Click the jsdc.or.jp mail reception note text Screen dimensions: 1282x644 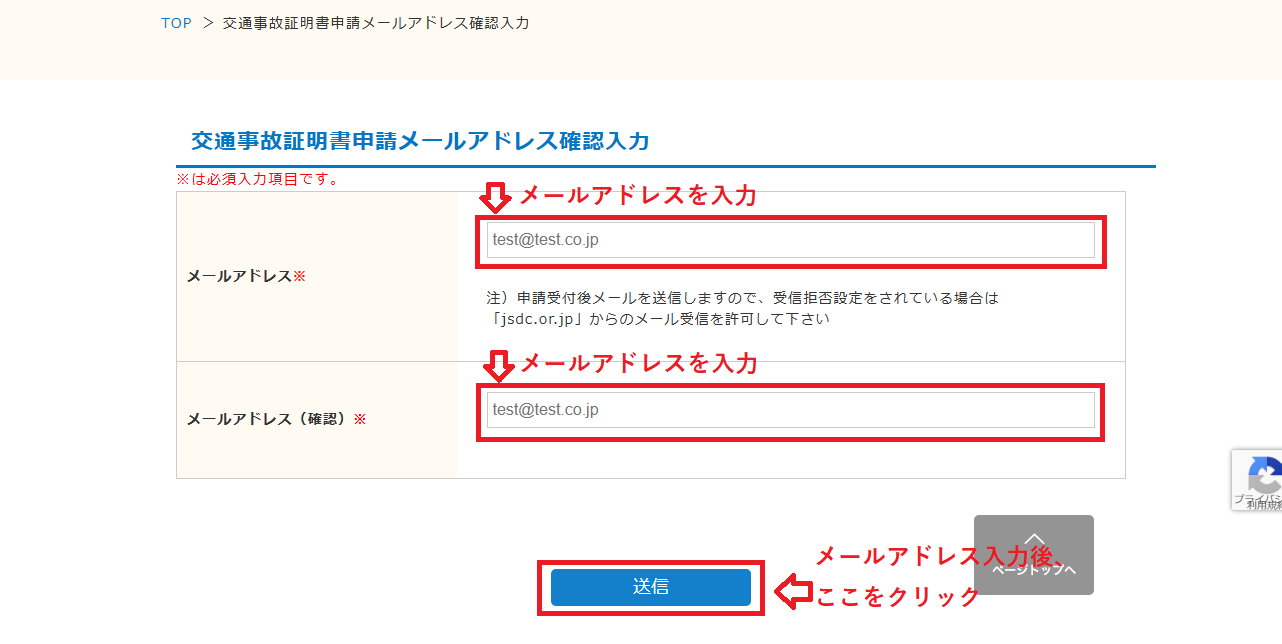(743, 308)
